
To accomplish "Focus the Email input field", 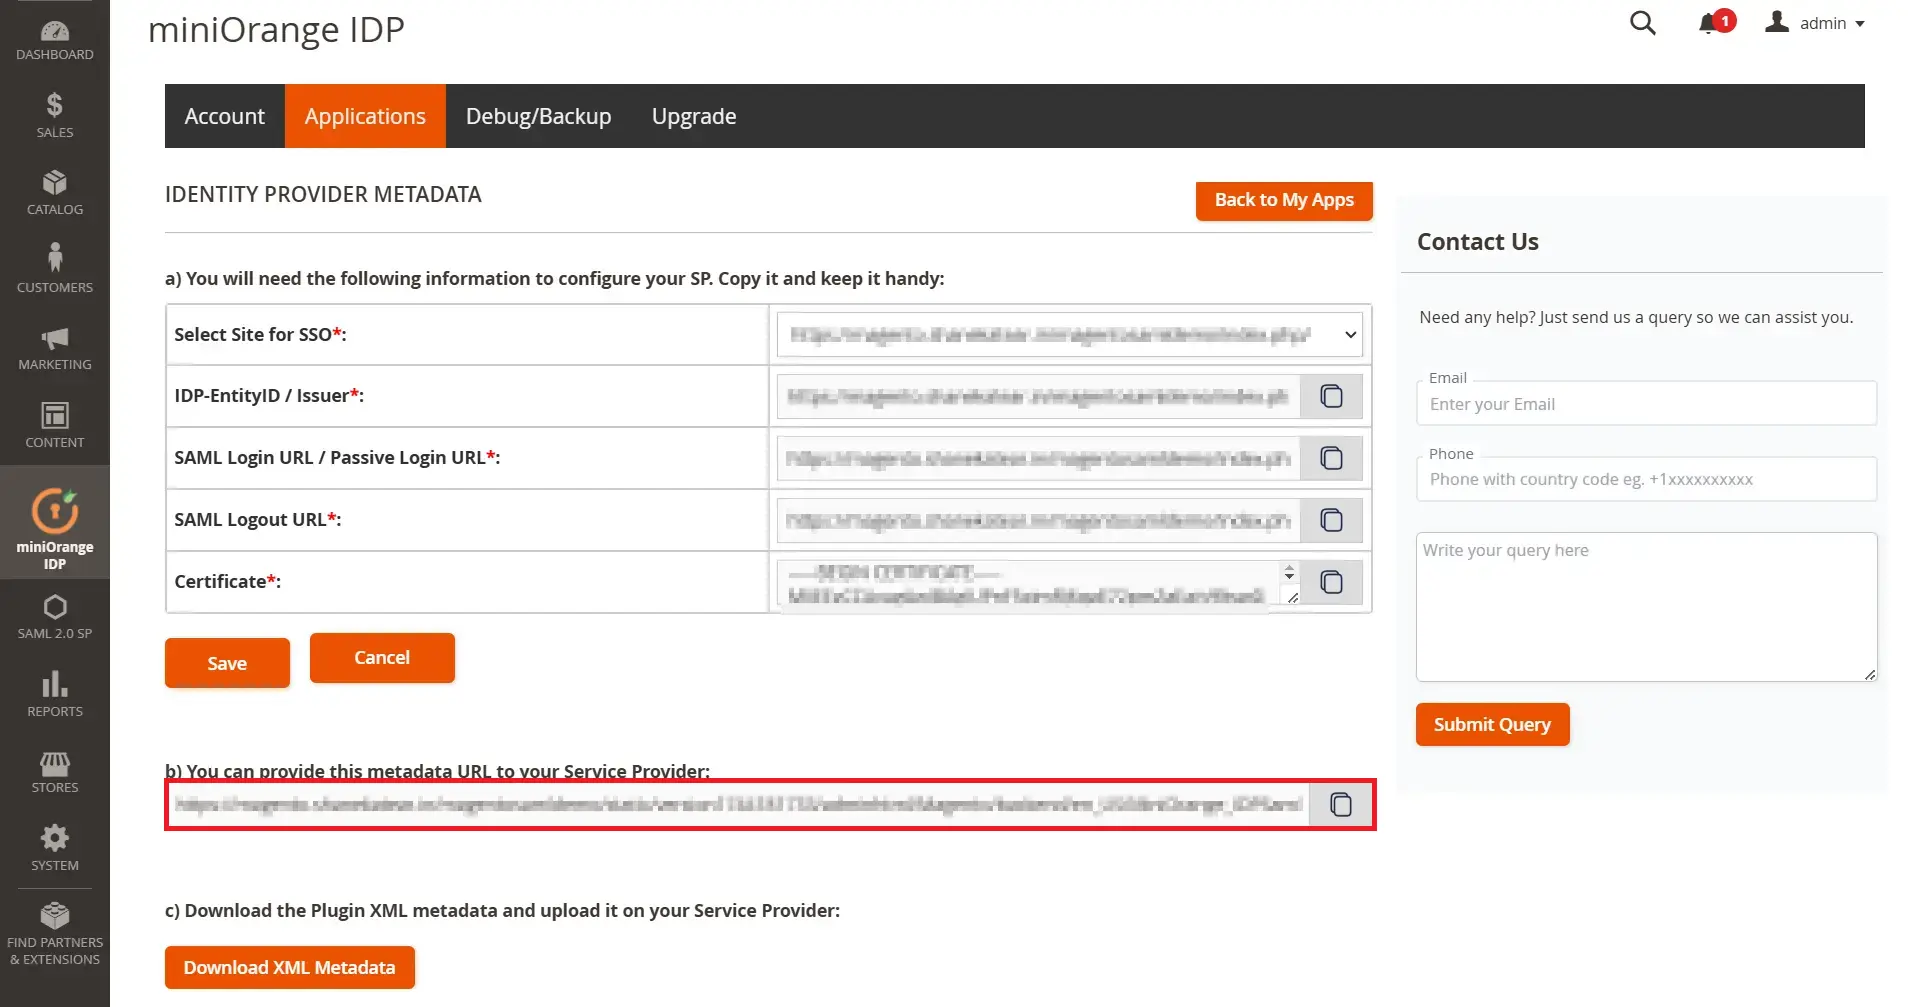I will click(x=1646, y=404).
